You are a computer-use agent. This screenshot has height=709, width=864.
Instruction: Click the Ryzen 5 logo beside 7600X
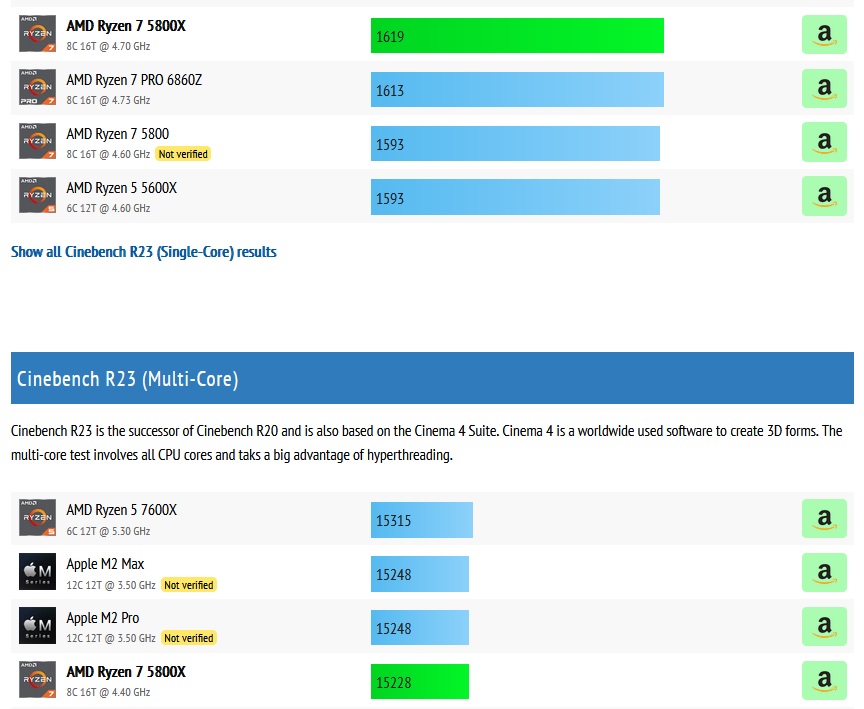click(x=37, y=517)
